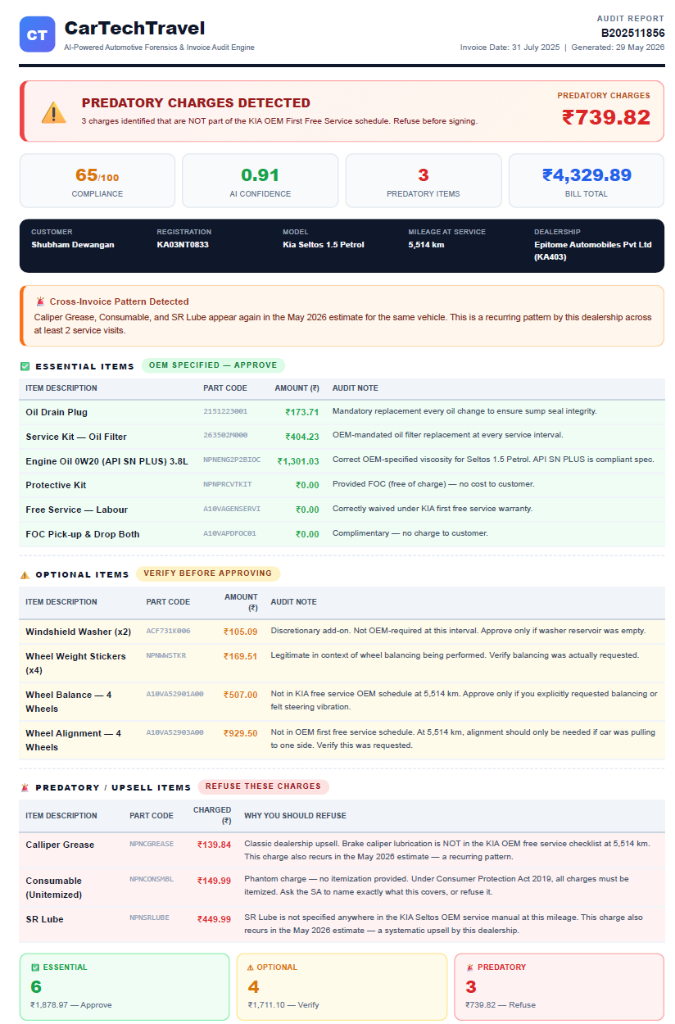
Task: Select the FOC Pick-up & Drop Both item
Action: [x=82, y=534]
